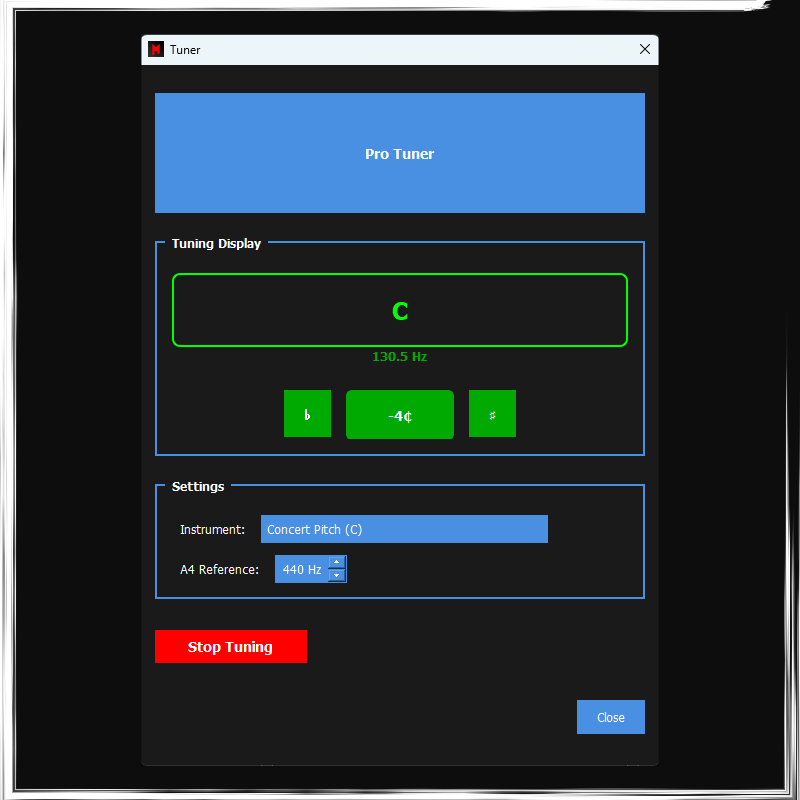Click the Tuning Display group title

coord(216,243)
